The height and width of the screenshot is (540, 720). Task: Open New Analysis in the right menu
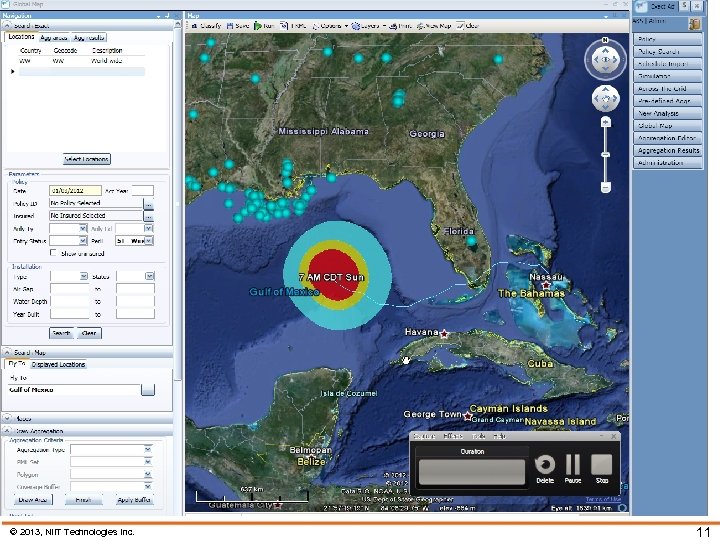point(668,113)
